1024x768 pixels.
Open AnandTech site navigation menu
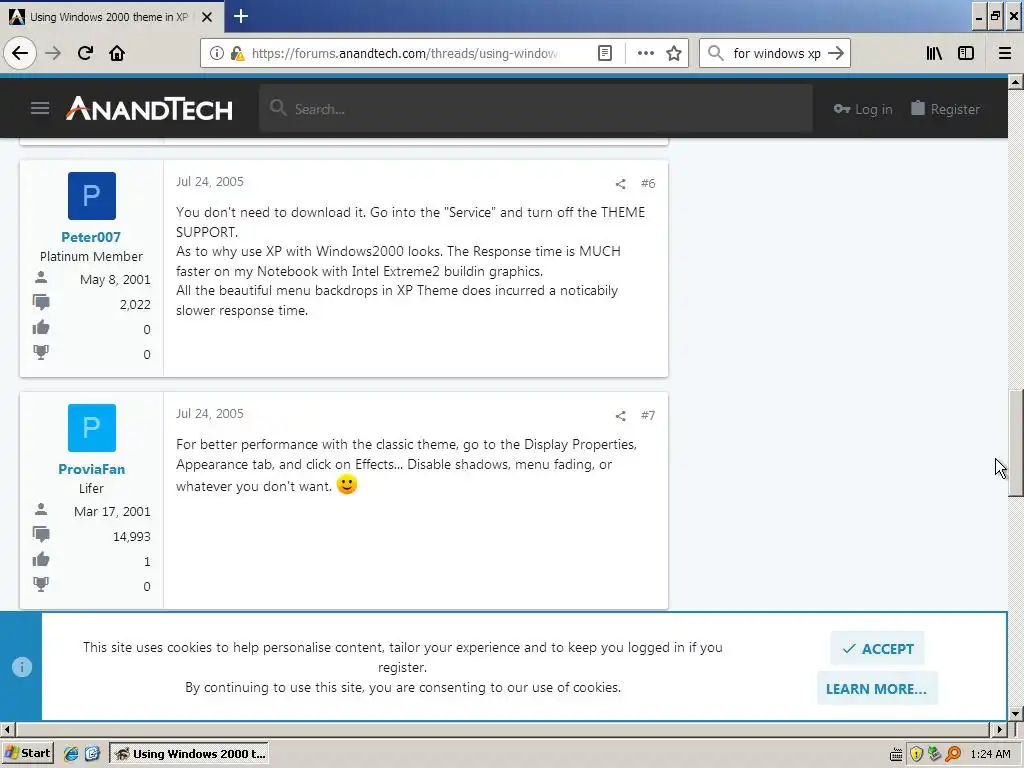coord(40,108)
